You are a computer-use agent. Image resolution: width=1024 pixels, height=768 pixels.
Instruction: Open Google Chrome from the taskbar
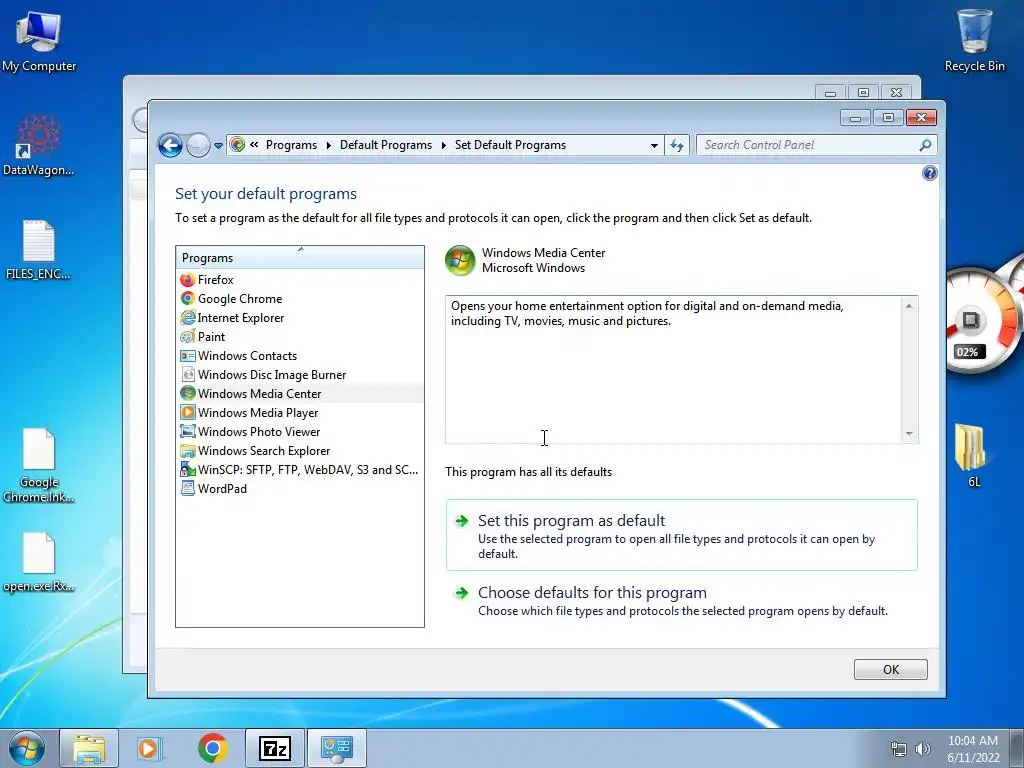point(212,748)
